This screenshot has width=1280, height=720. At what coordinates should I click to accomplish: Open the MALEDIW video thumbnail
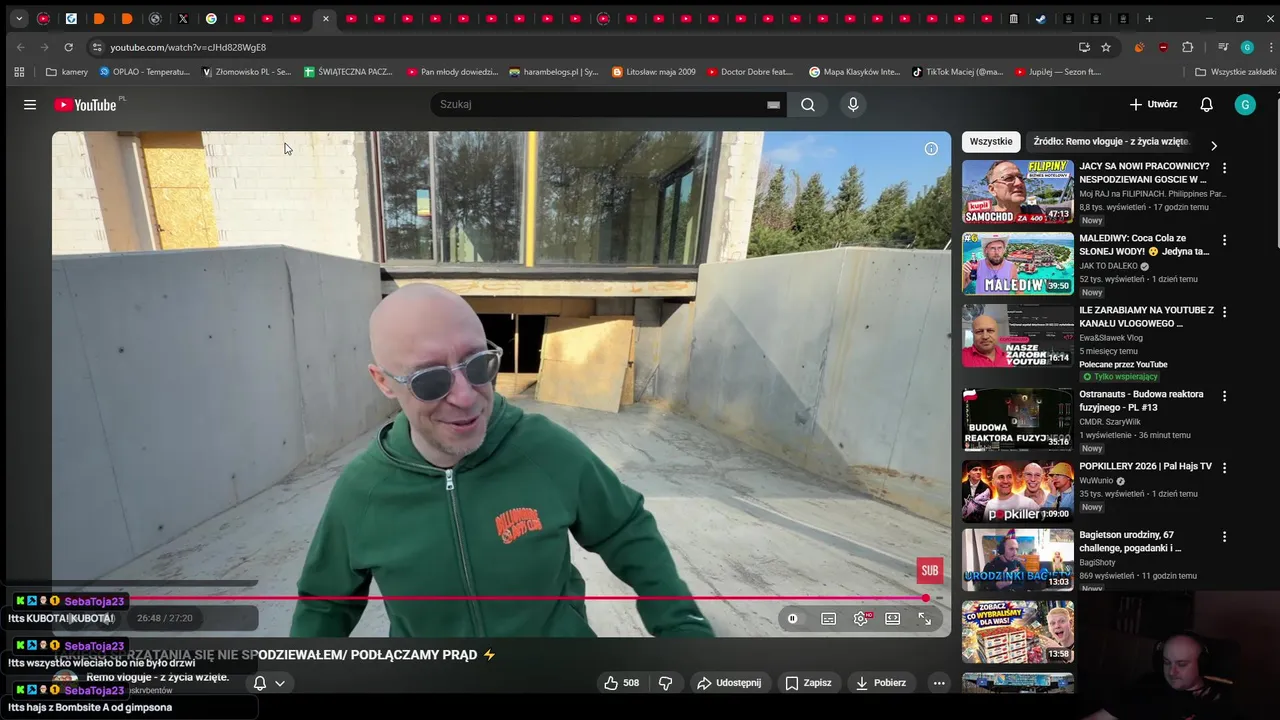(x=1018, y=264)
